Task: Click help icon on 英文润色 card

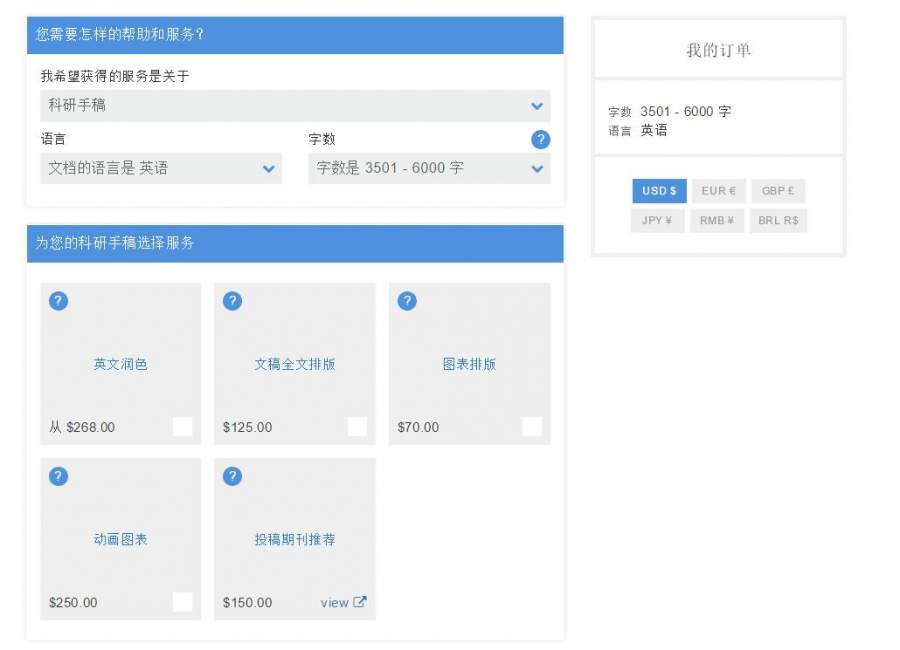Action: coord(58,301)
